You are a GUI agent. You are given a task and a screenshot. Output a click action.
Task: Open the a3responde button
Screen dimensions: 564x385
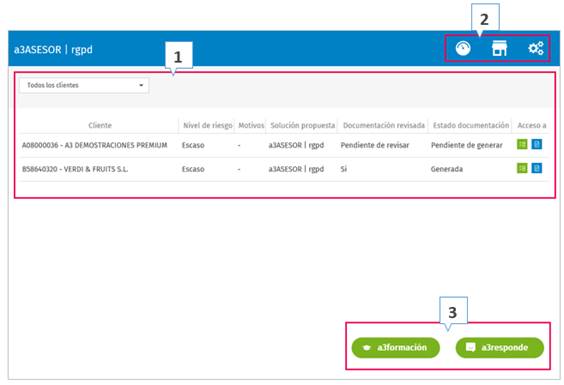(x=500, y=348)
